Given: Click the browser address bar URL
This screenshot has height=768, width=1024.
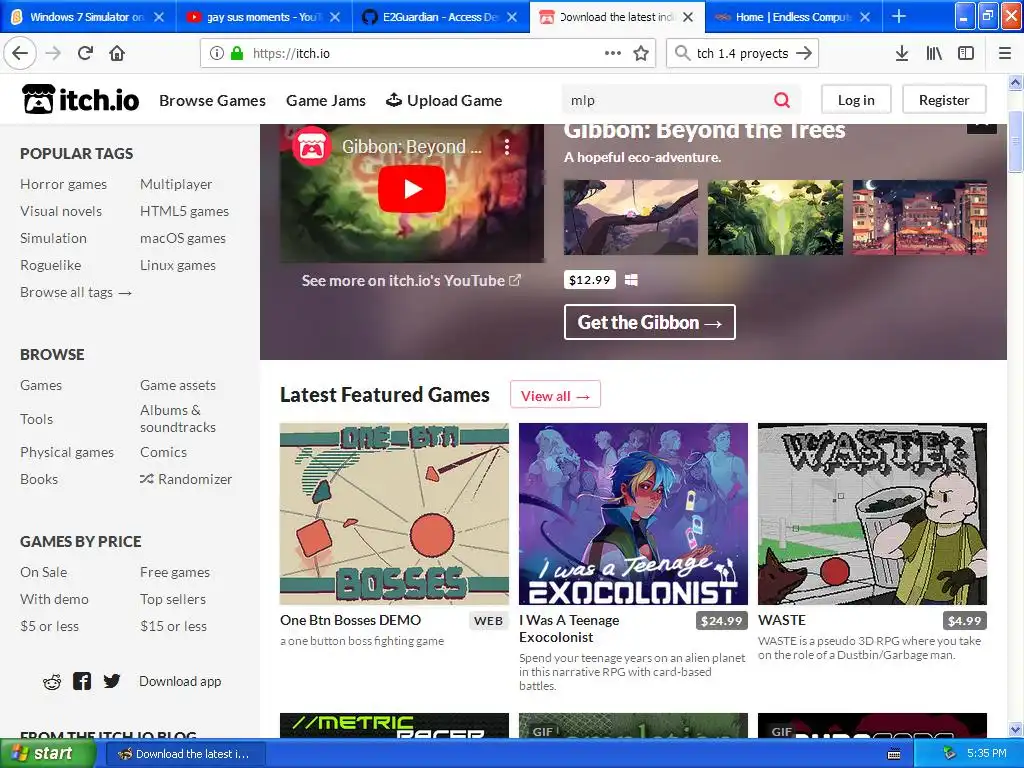Looking at the screenshot, I should click(x=291, y=54).
